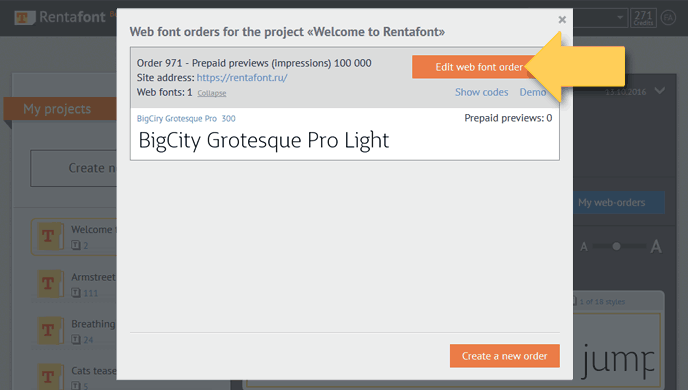Viewport: 688px width, 390px height.
Task: Click Create a new order button
Action: tap(505, 356)
